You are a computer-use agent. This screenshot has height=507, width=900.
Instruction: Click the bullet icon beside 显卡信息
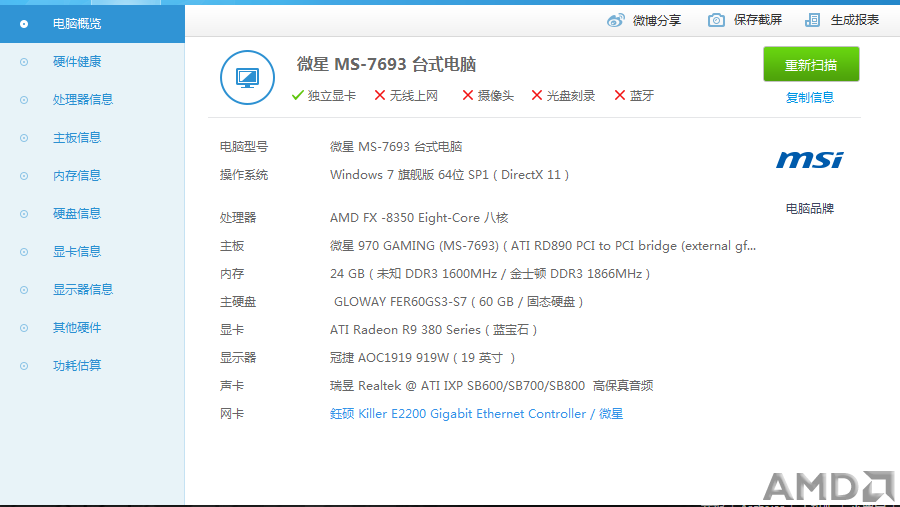coord(24,252)
